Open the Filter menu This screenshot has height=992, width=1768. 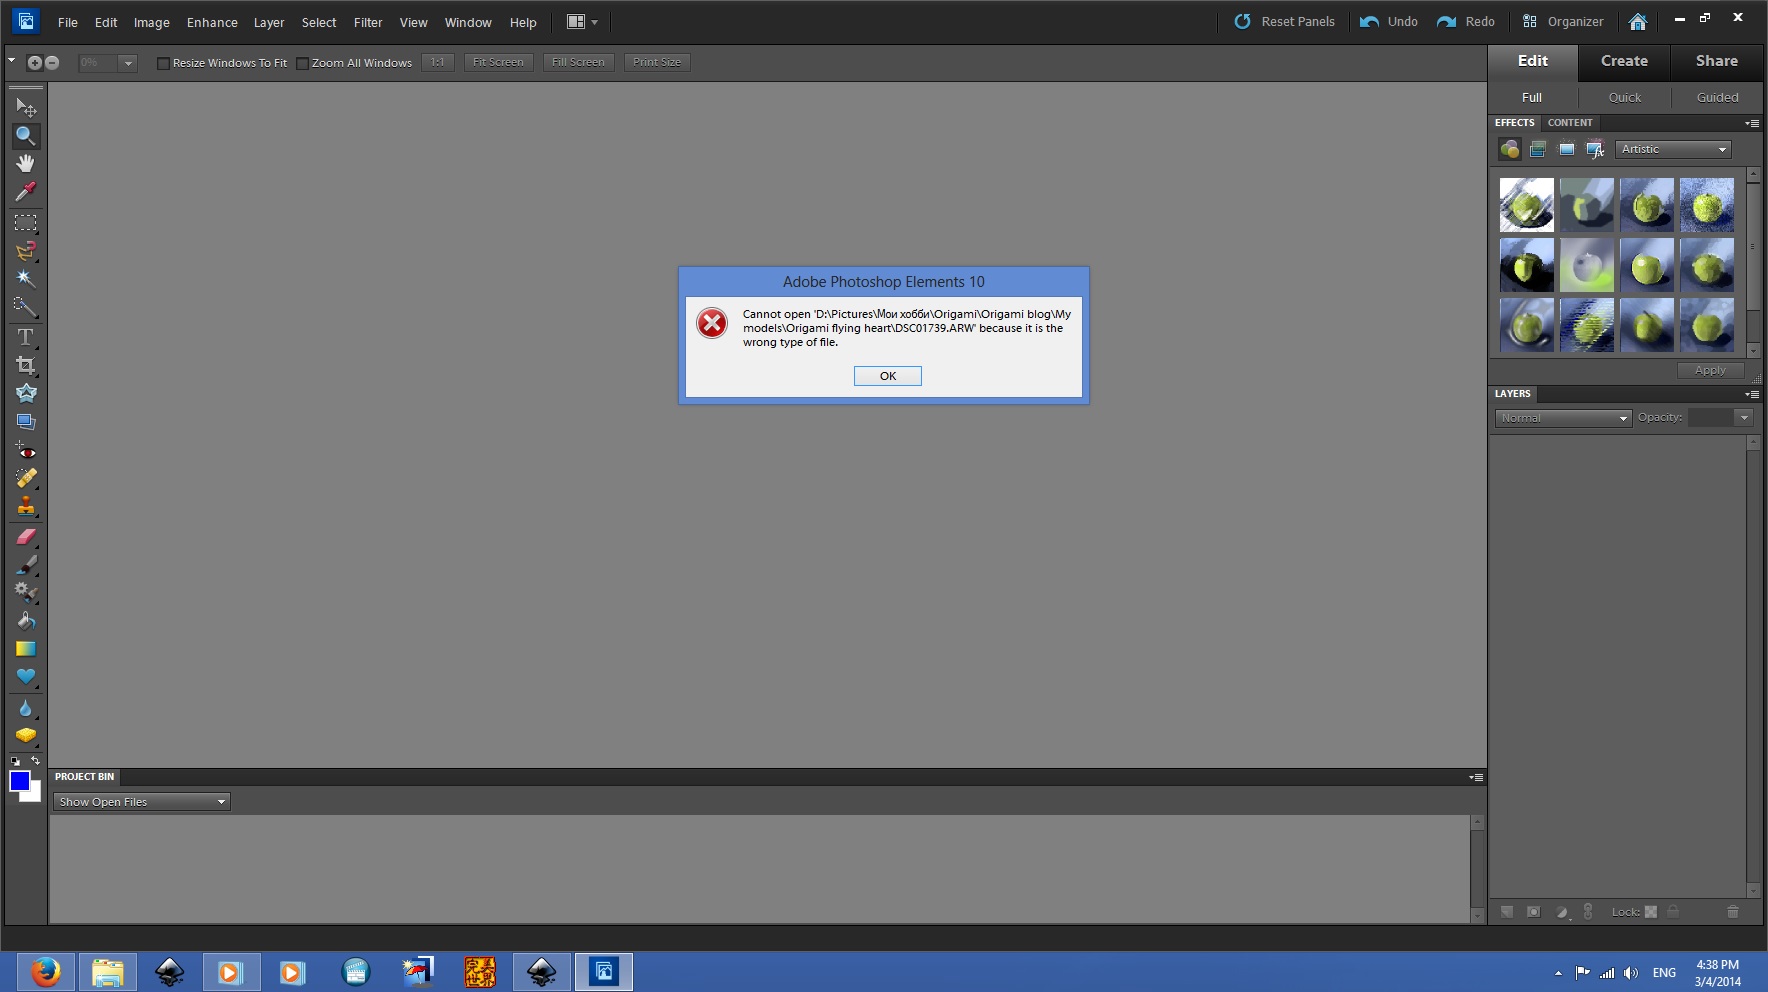tap(368, 22)
